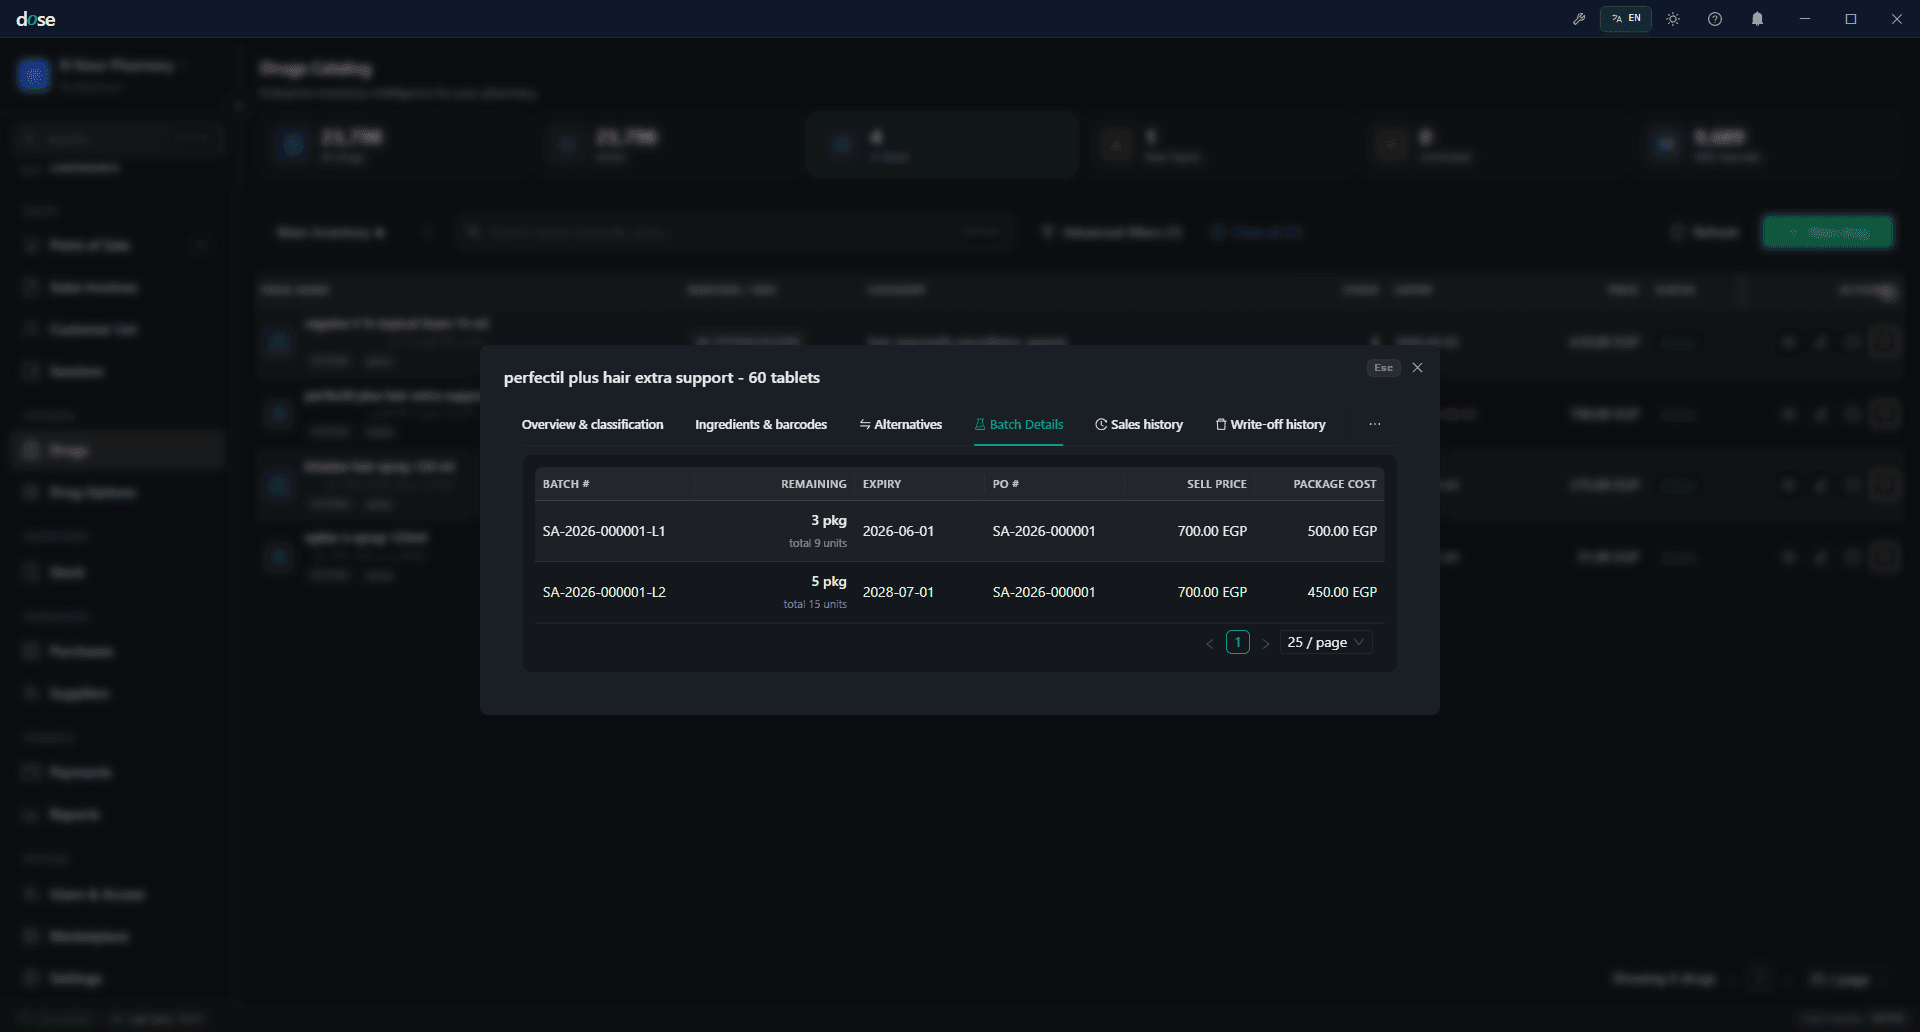Viewport: 1920px width, 1032px height.
Task: Select the Batch Details tab
Action: [x=1019, y=425]
